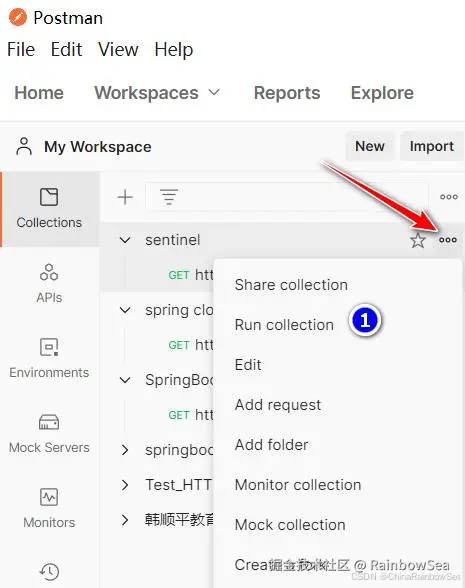This screenshot has width=465, height=588.
Task: Open the collections panel three-dot options
Action: [448, 197]
